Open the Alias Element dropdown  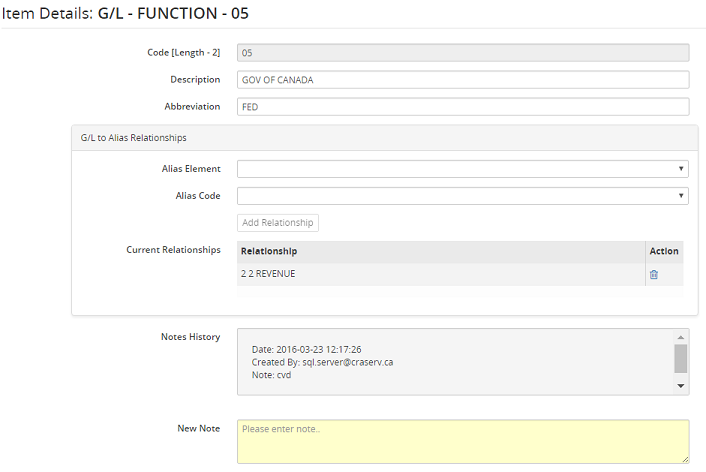462,169
